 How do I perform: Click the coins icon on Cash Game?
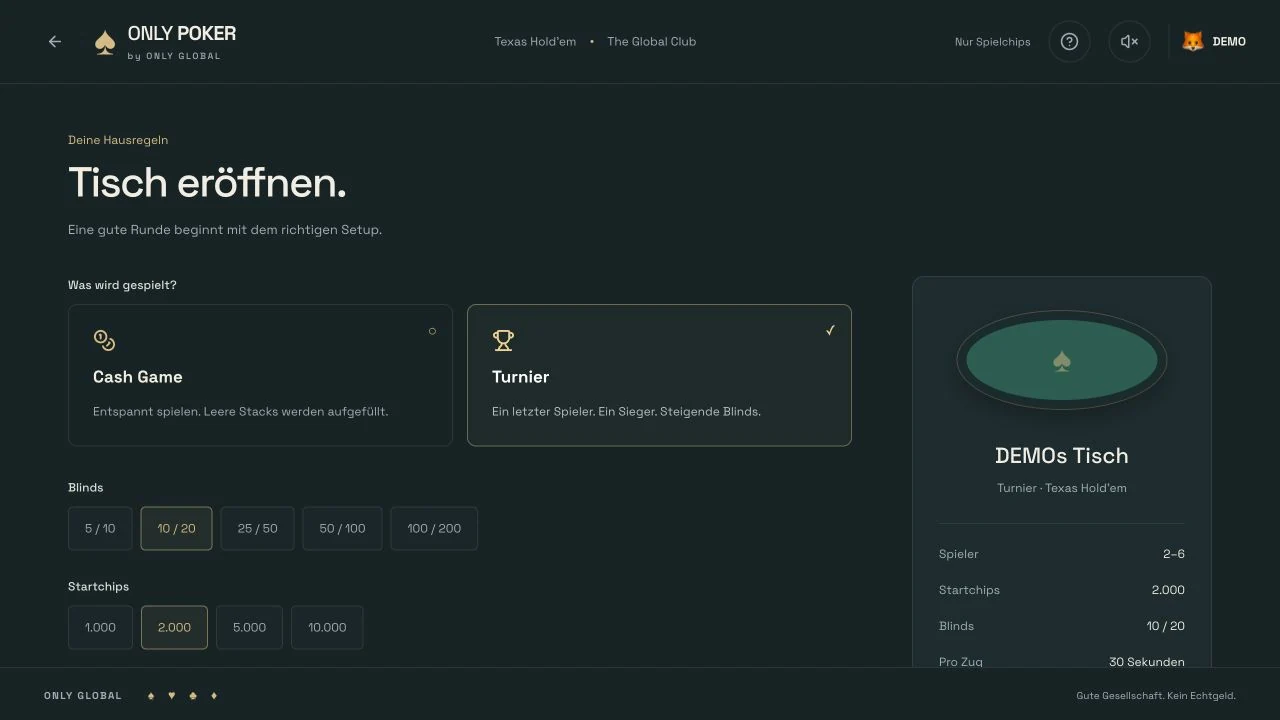pos(104,340)
